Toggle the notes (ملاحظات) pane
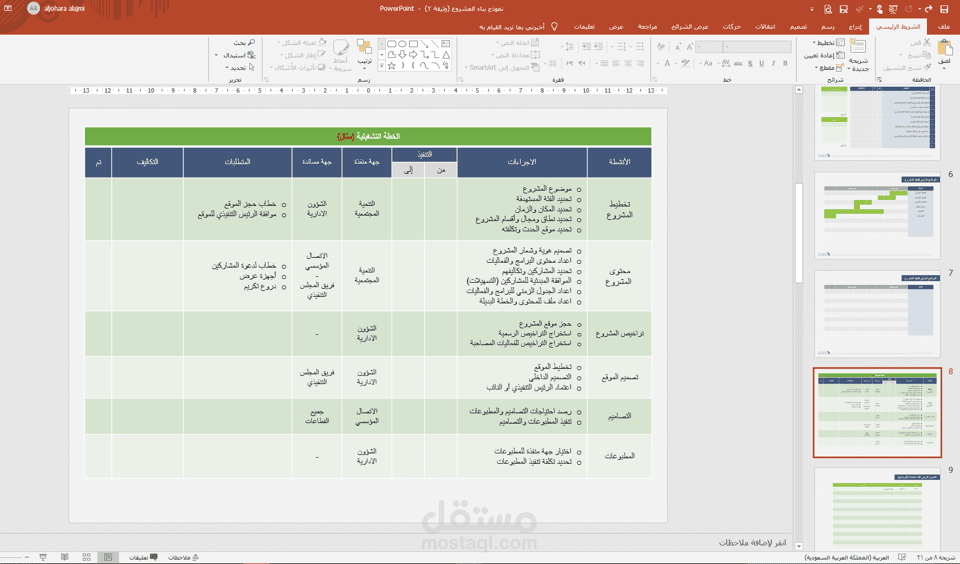 [183, 557]
